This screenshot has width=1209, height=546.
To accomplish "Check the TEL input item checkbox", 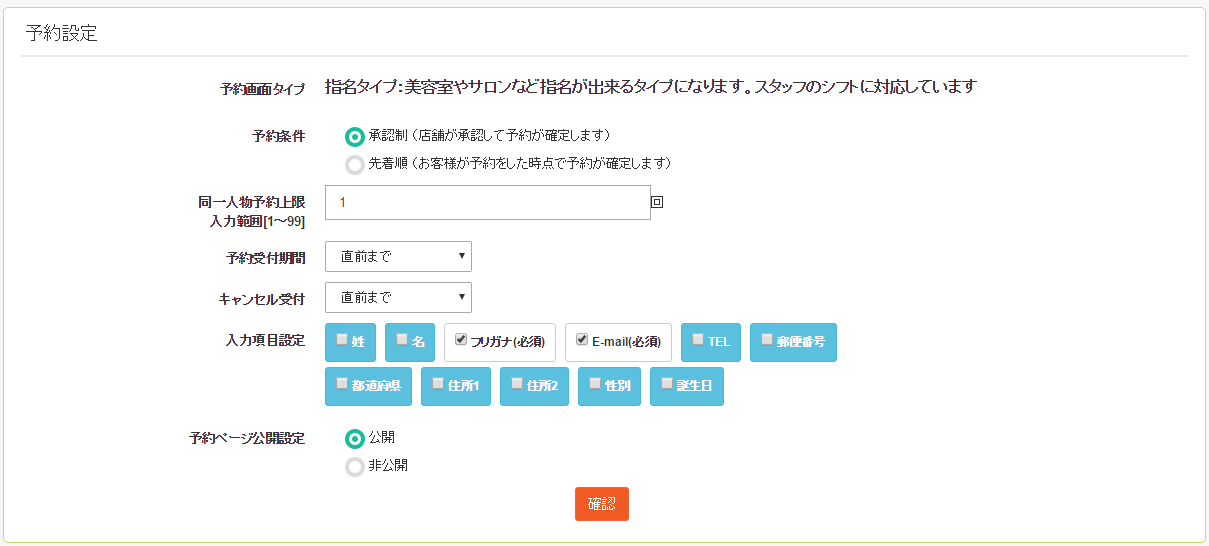I will click(698, 339).
